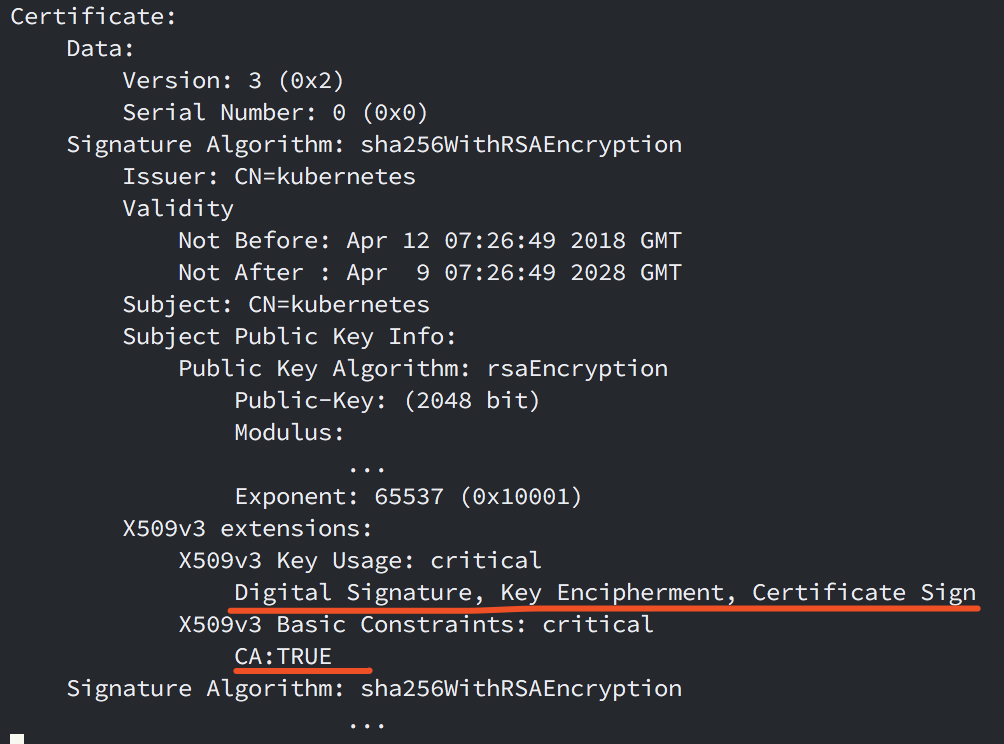Screen dimensions: 1004x744
Task: Click the "X509v3 Basic Constraints: critical" line
Action: pyautogui.click(x=415, y=624)
